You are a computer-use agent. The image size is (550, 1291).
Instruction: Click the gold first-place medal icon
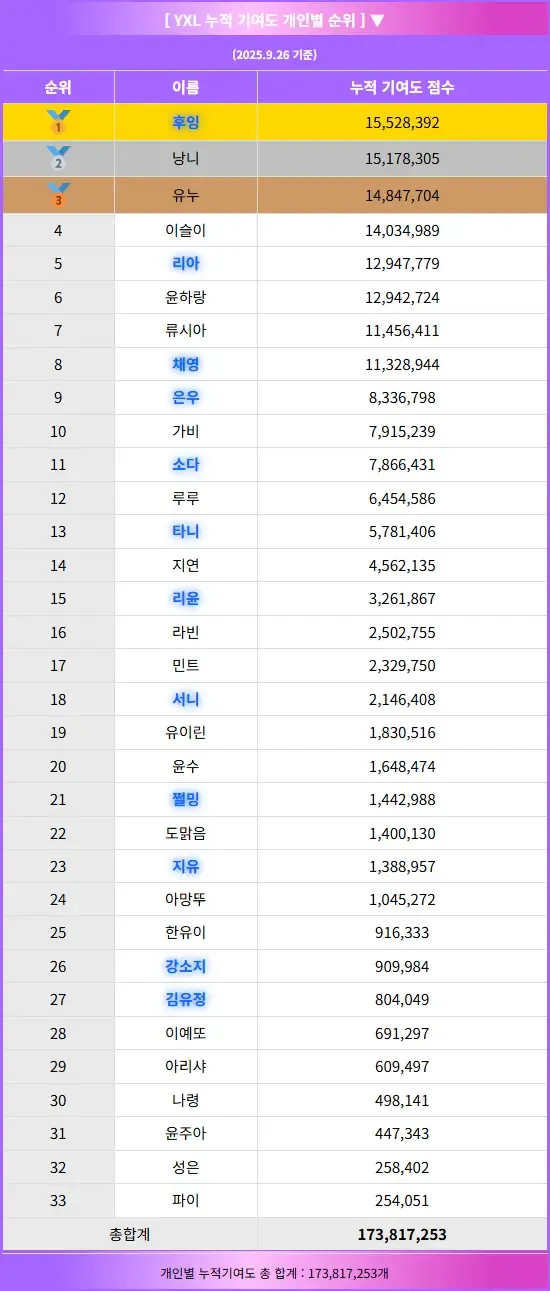[58, 122]
